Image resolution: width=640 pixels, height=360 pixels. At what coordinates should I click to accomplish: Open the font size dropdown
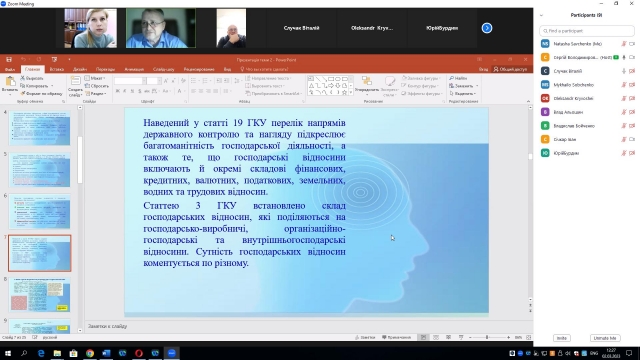click(x=159, y=81)
